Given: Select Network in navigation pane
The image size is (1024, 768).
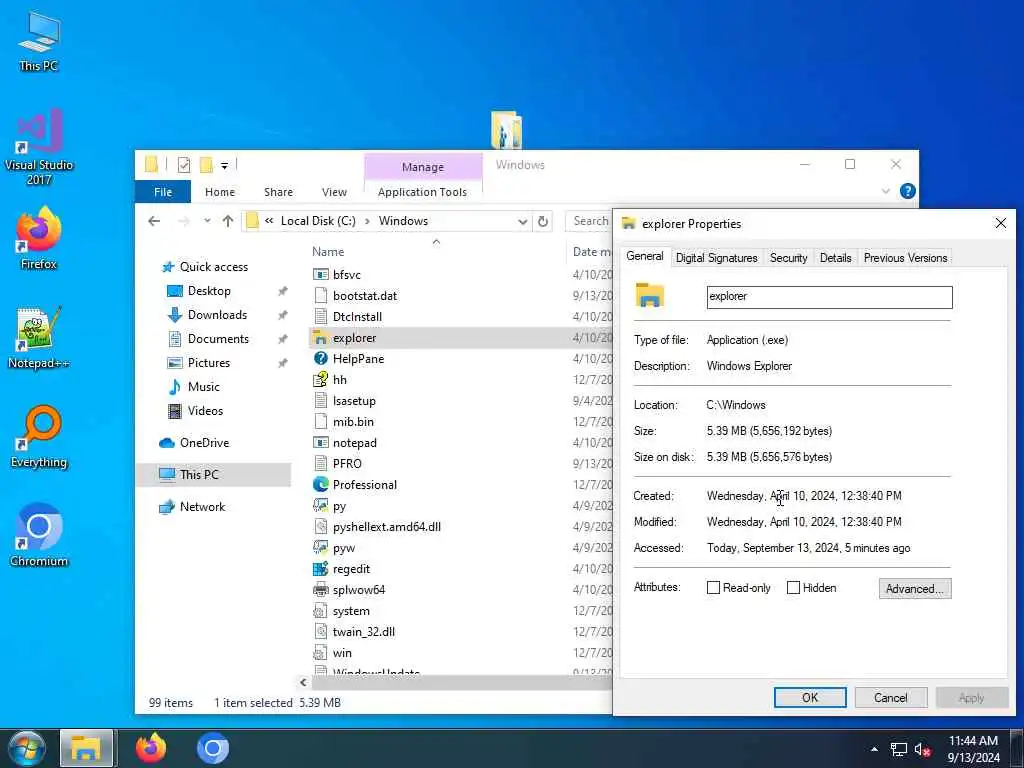Looking at the screenshot, I should coord(202,507).
